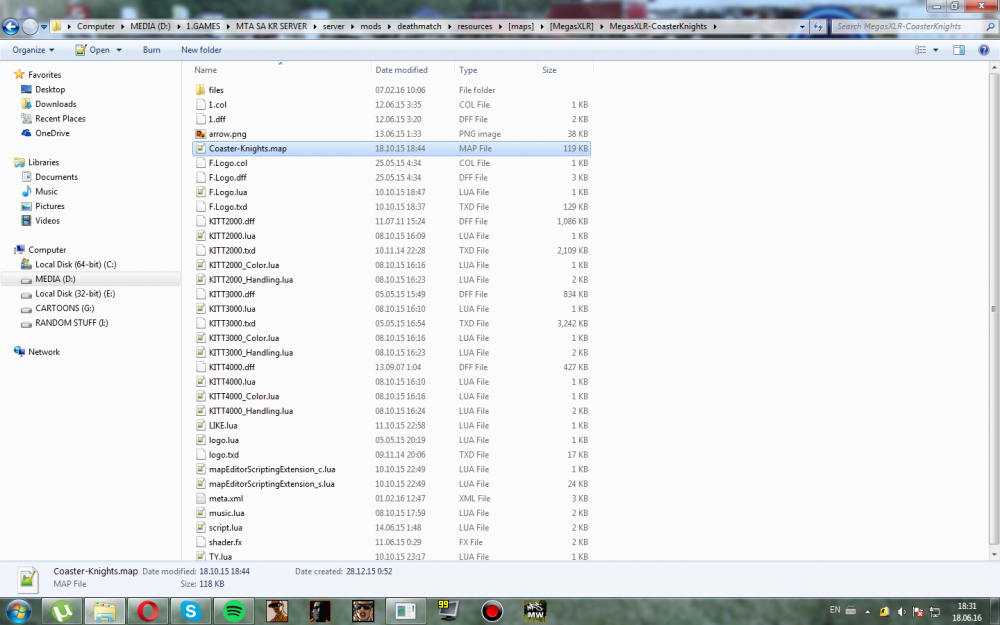The height and width of the screenshot is (625, 1000).
Task: Click the refresh button beside address bar
Action: 820,26
